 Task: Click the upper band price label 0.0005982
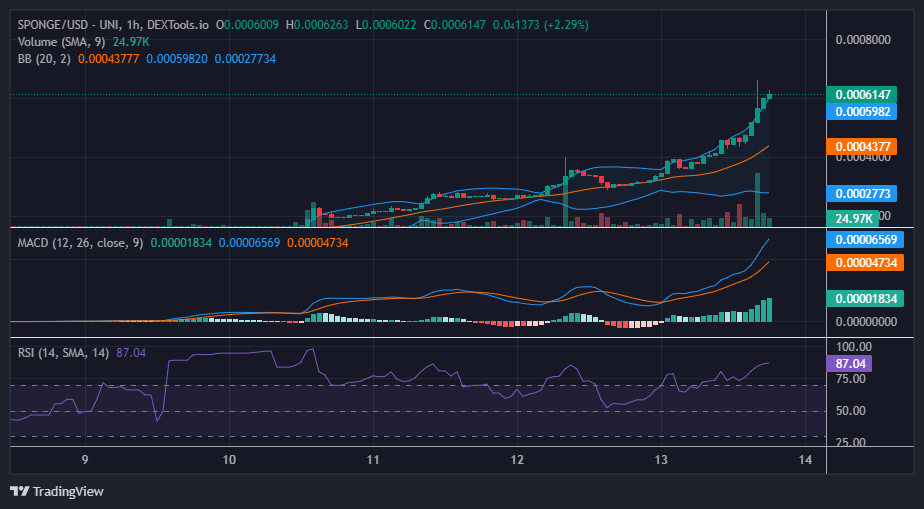862,111
